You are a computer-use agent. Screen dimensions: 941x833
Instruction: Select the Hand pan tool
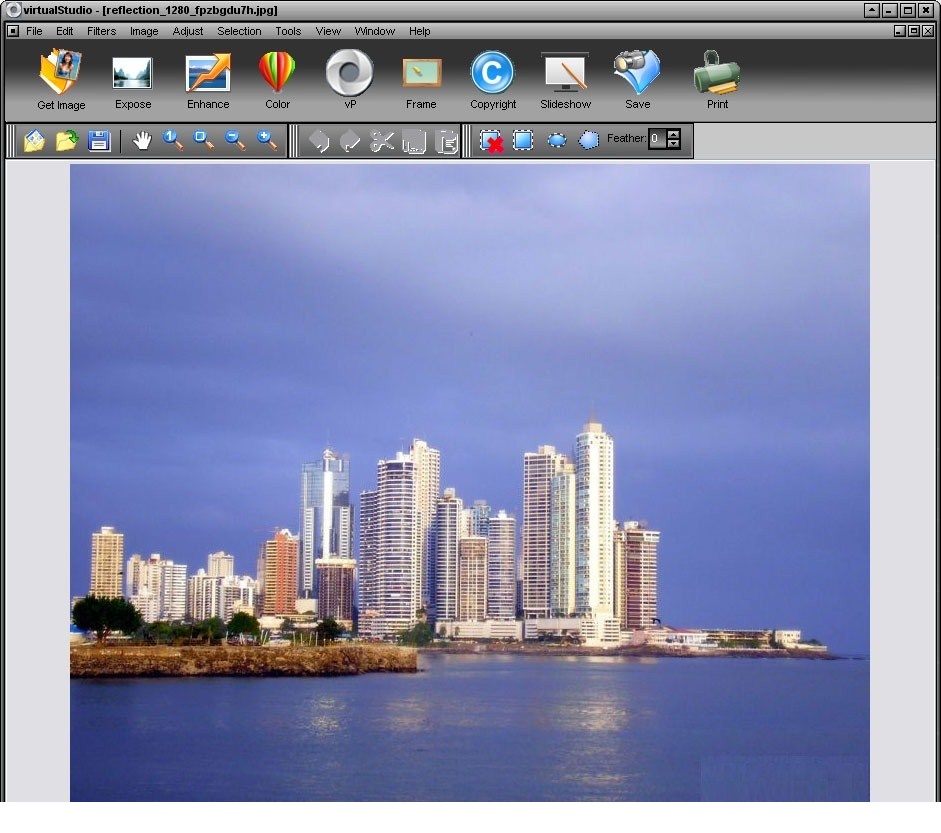(142, 141)
